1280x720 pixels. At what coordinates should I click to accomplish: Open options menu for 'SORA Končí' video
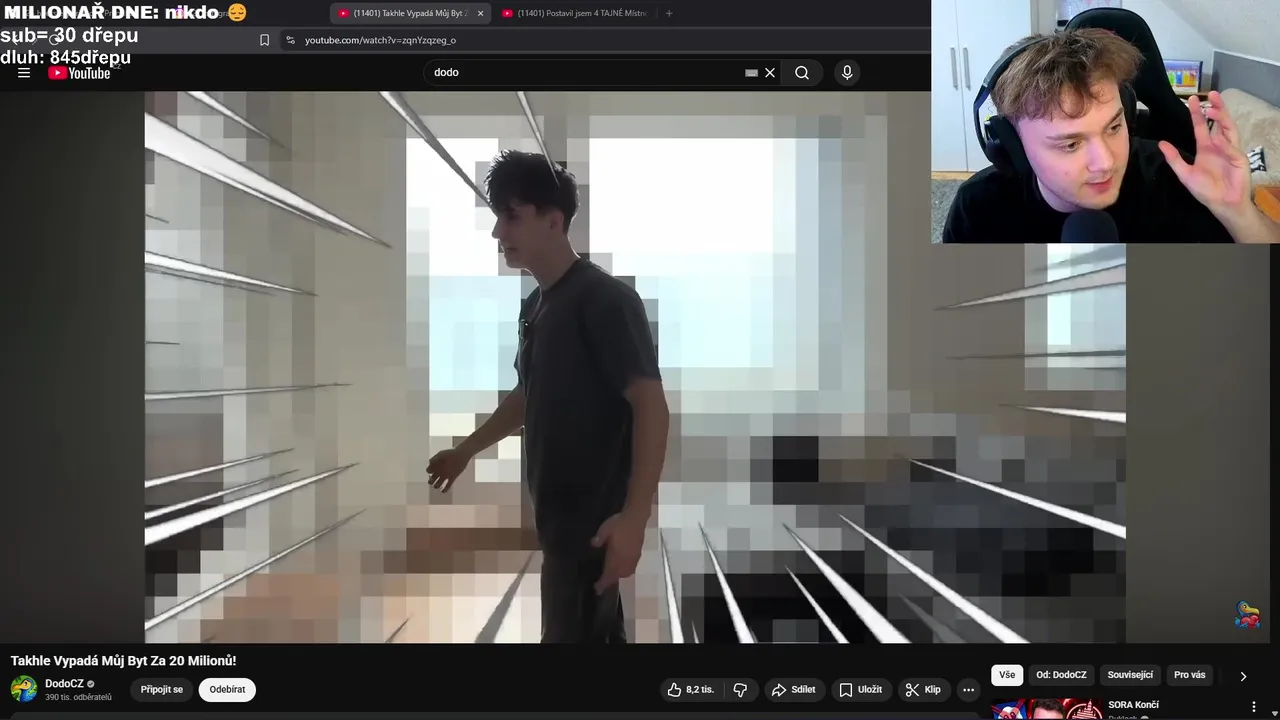pyautogui.click(x=1254, y=707)
